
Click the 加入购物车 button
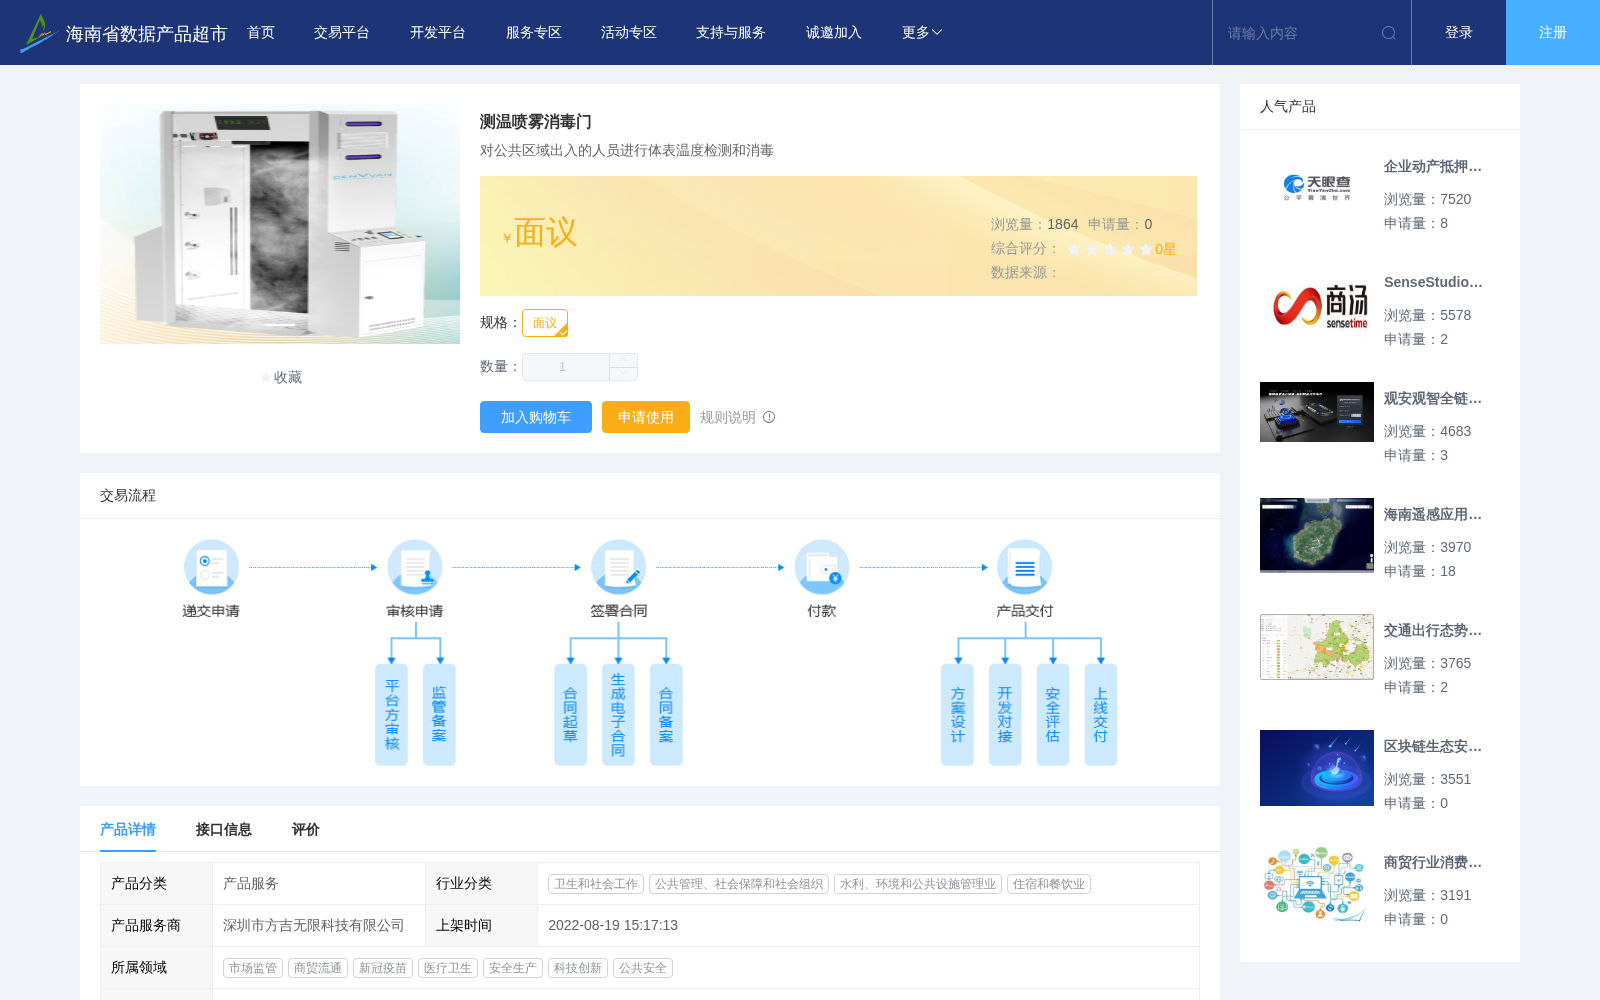click(536, 417)
